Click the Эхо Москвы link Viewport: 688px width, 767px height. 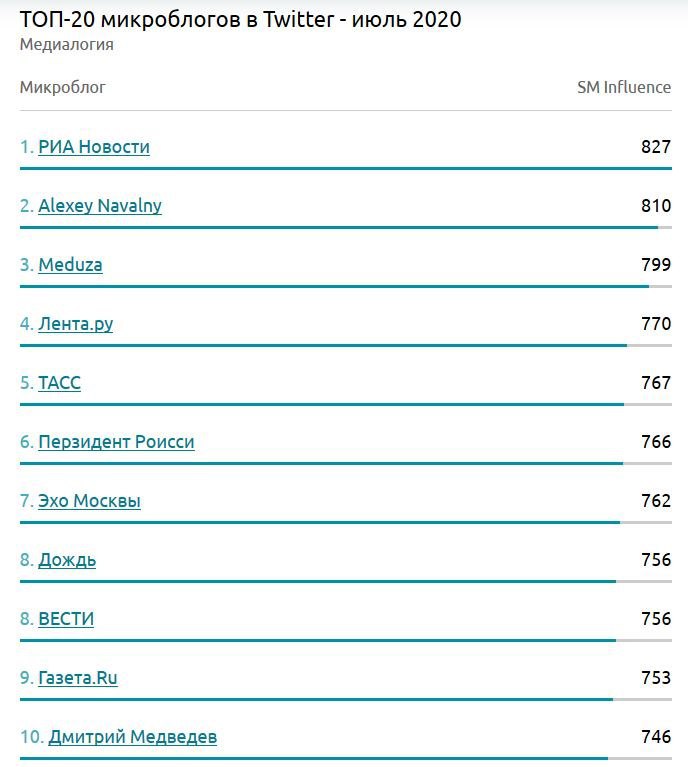[90, 501]
